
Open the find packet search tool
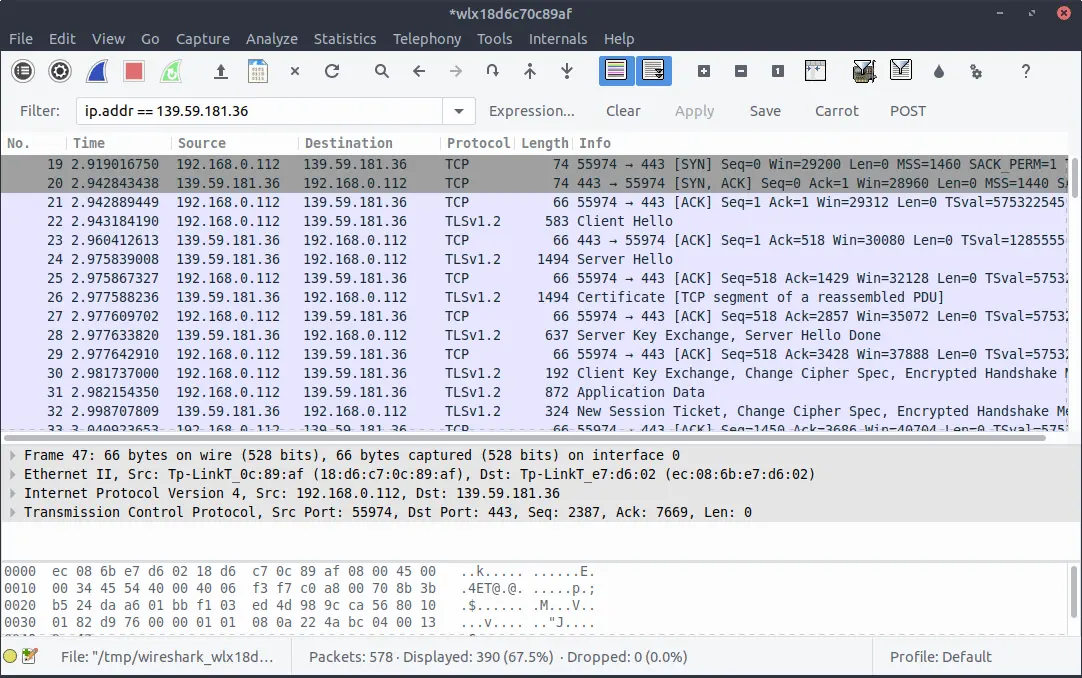(380, 71)
